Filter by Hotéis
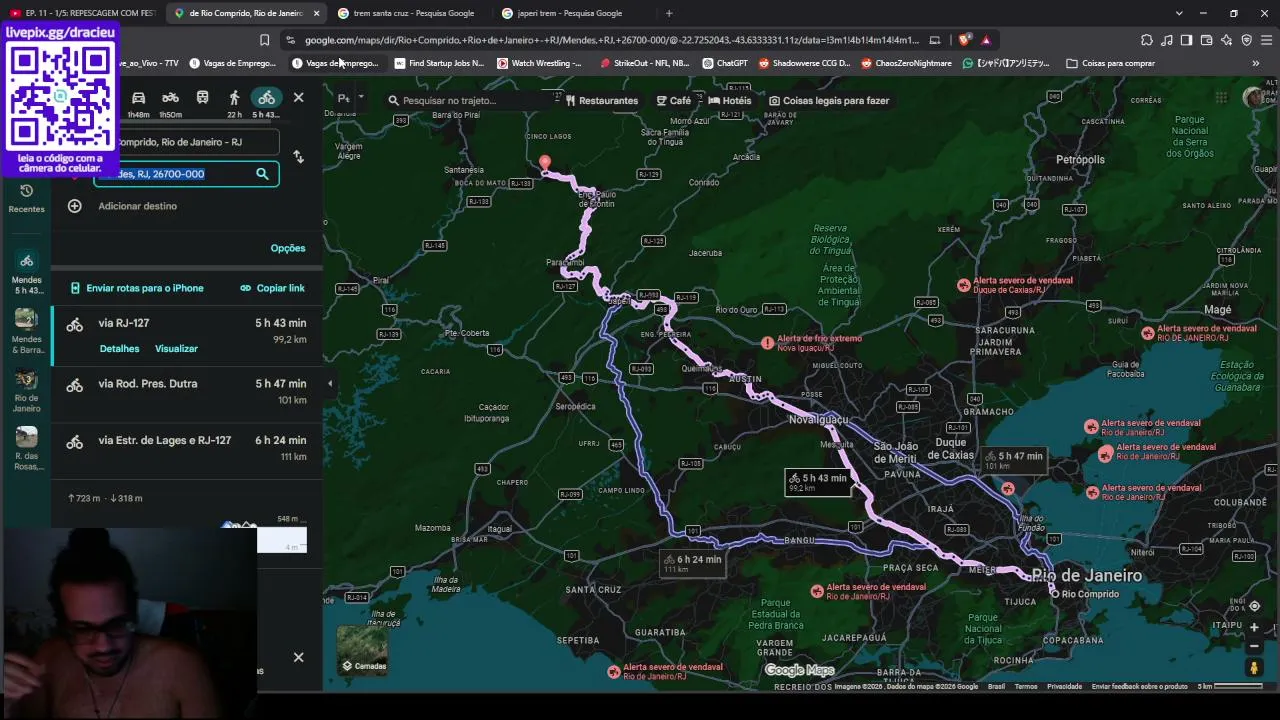 [x=730, y=101]
